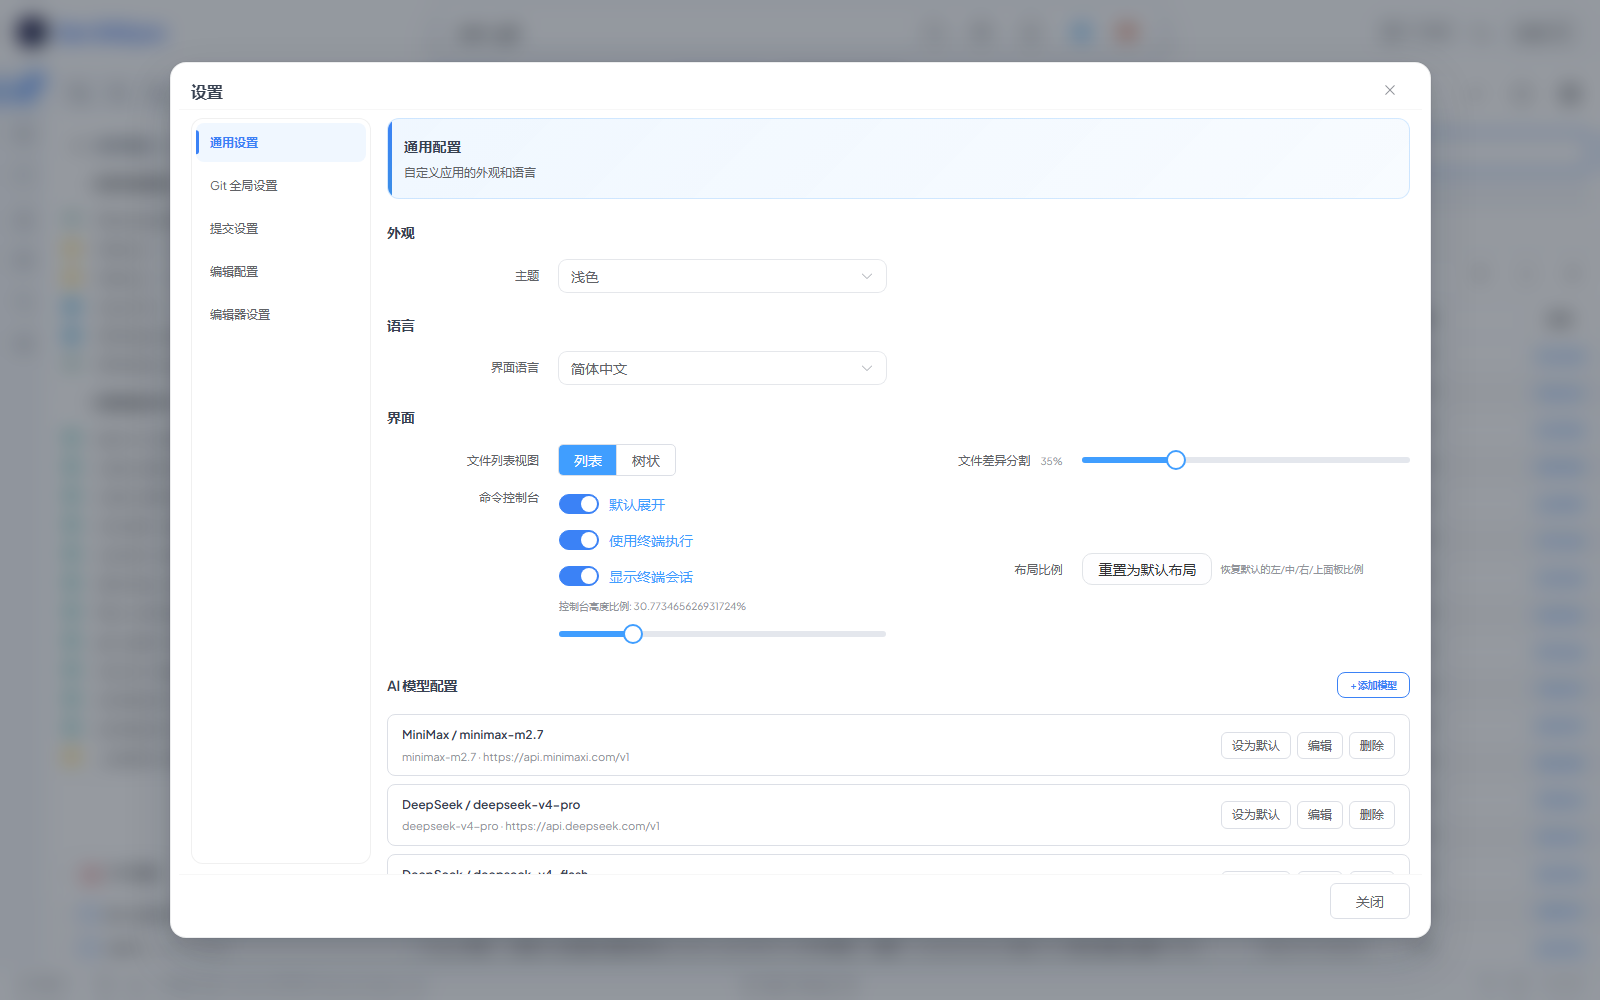Close the settings dialog with the X icon
This screenshot has height=1000, width=1600.
pos(1389,90)
